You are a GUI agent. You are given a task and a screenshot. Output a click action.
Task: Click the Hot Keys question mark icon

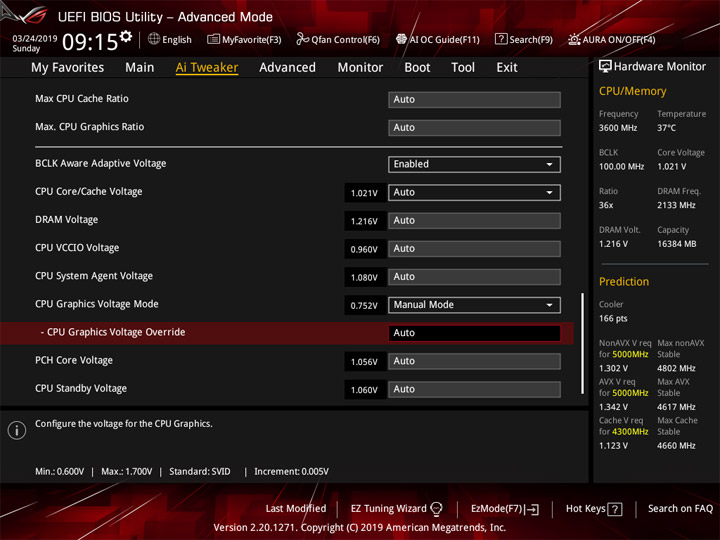615,509
